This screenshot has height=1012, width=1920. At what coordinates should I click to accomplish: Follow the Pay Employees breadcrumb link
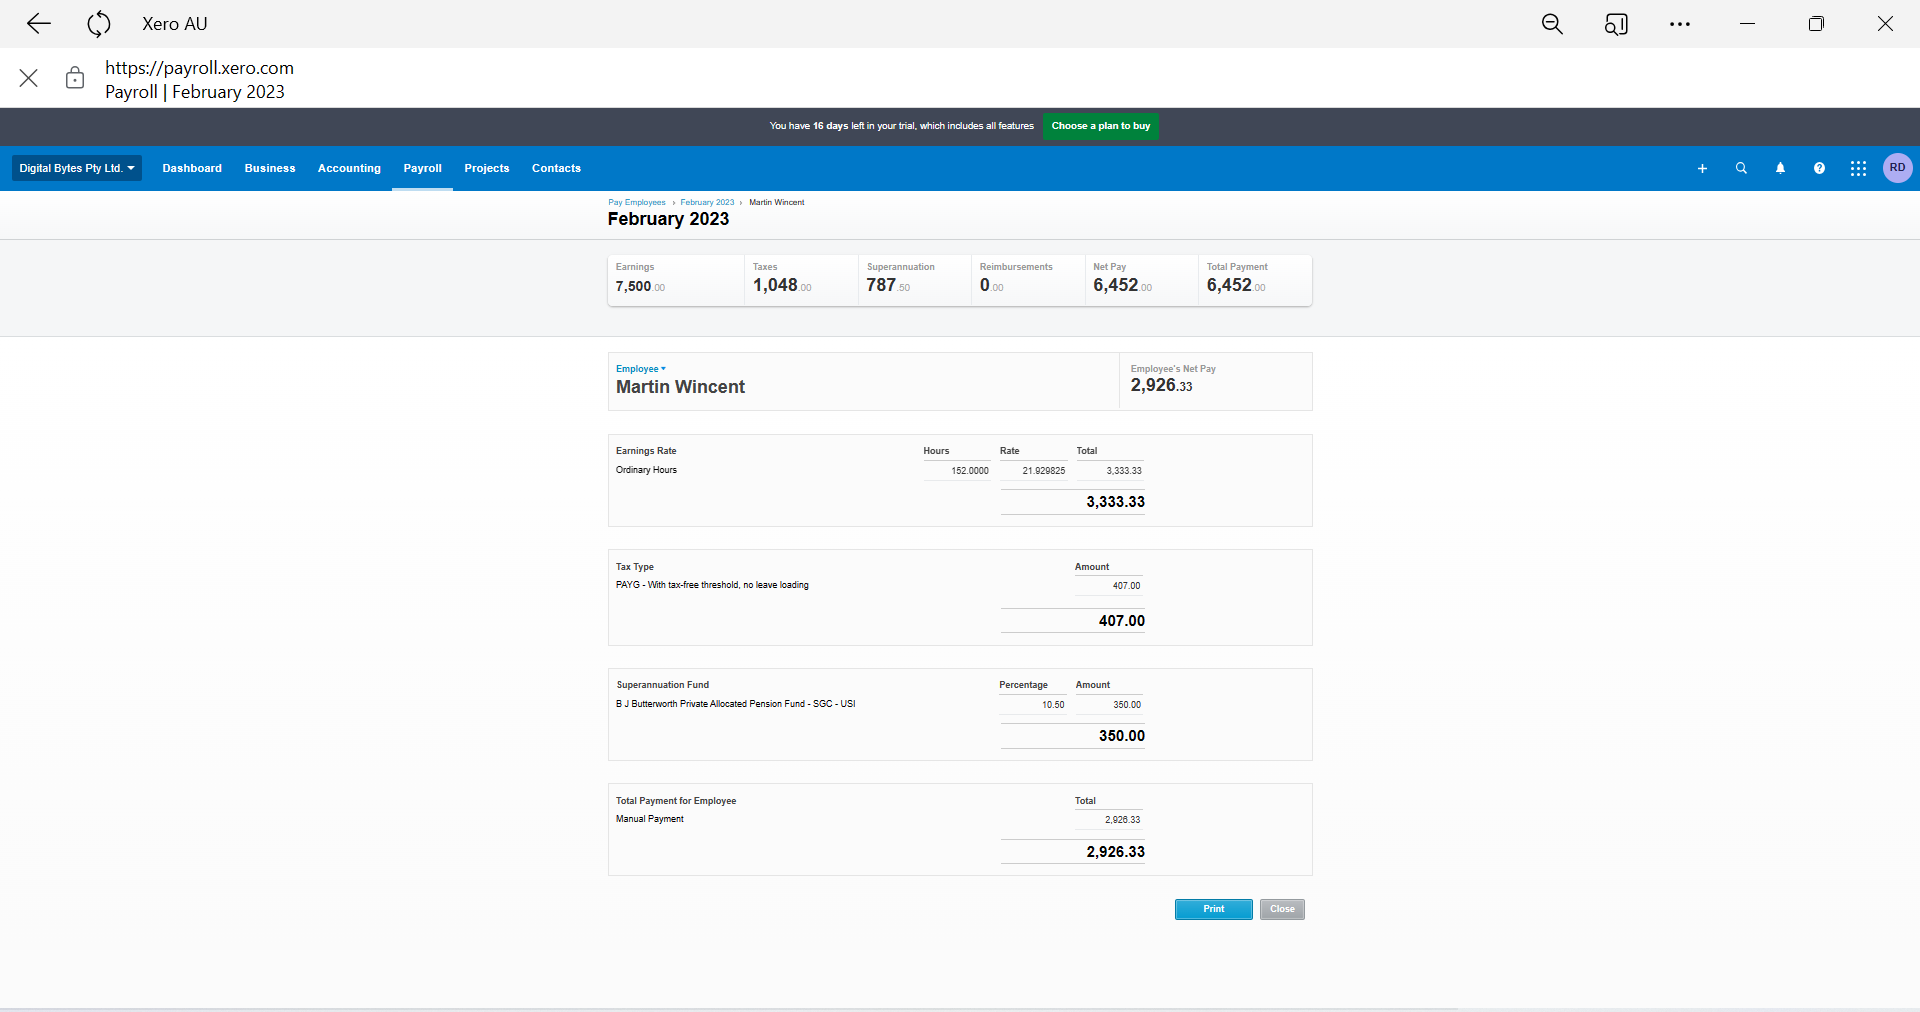pyautogui.click(x=637, y=202)
